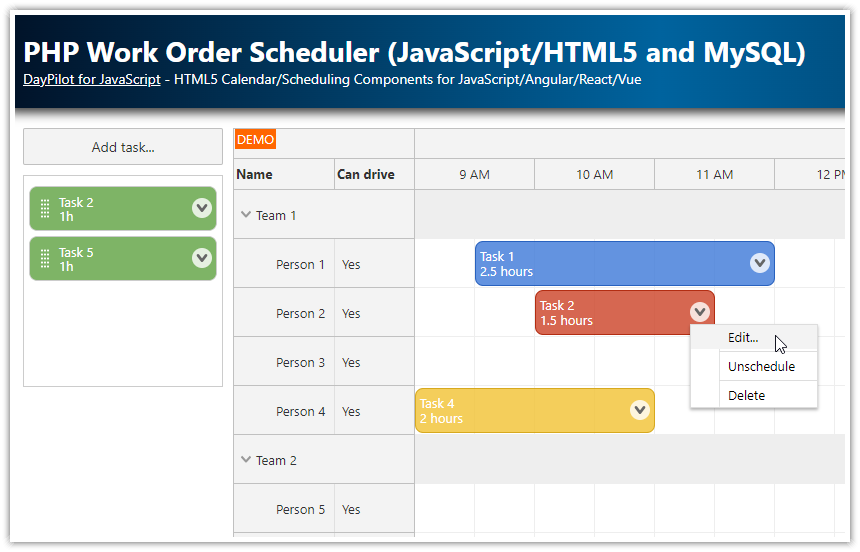The width and height of the screenshot is (860, 552).
Task: Choose Delete from the context menu
Action: 754,395
